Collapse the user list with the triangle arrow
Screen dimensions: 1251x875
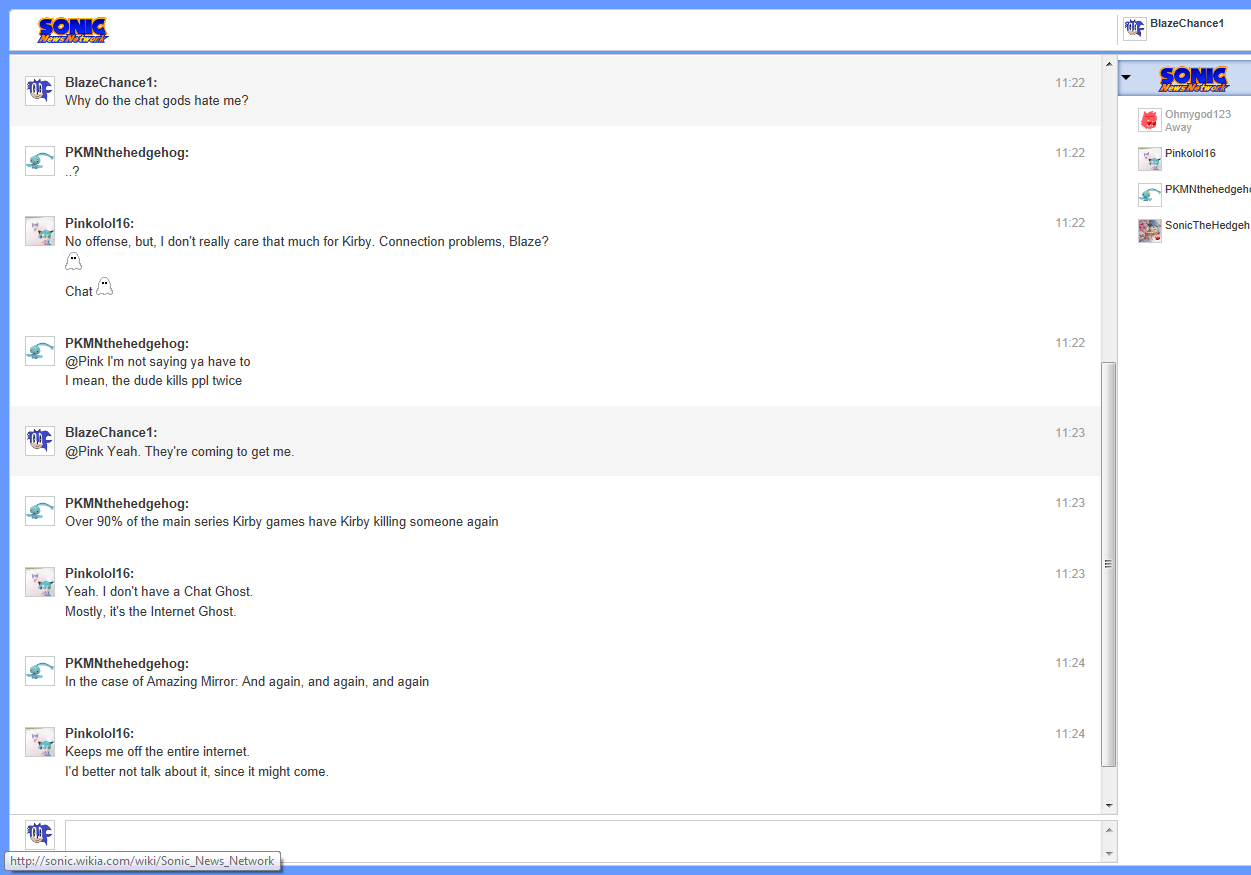click(x=1126, y=77)
